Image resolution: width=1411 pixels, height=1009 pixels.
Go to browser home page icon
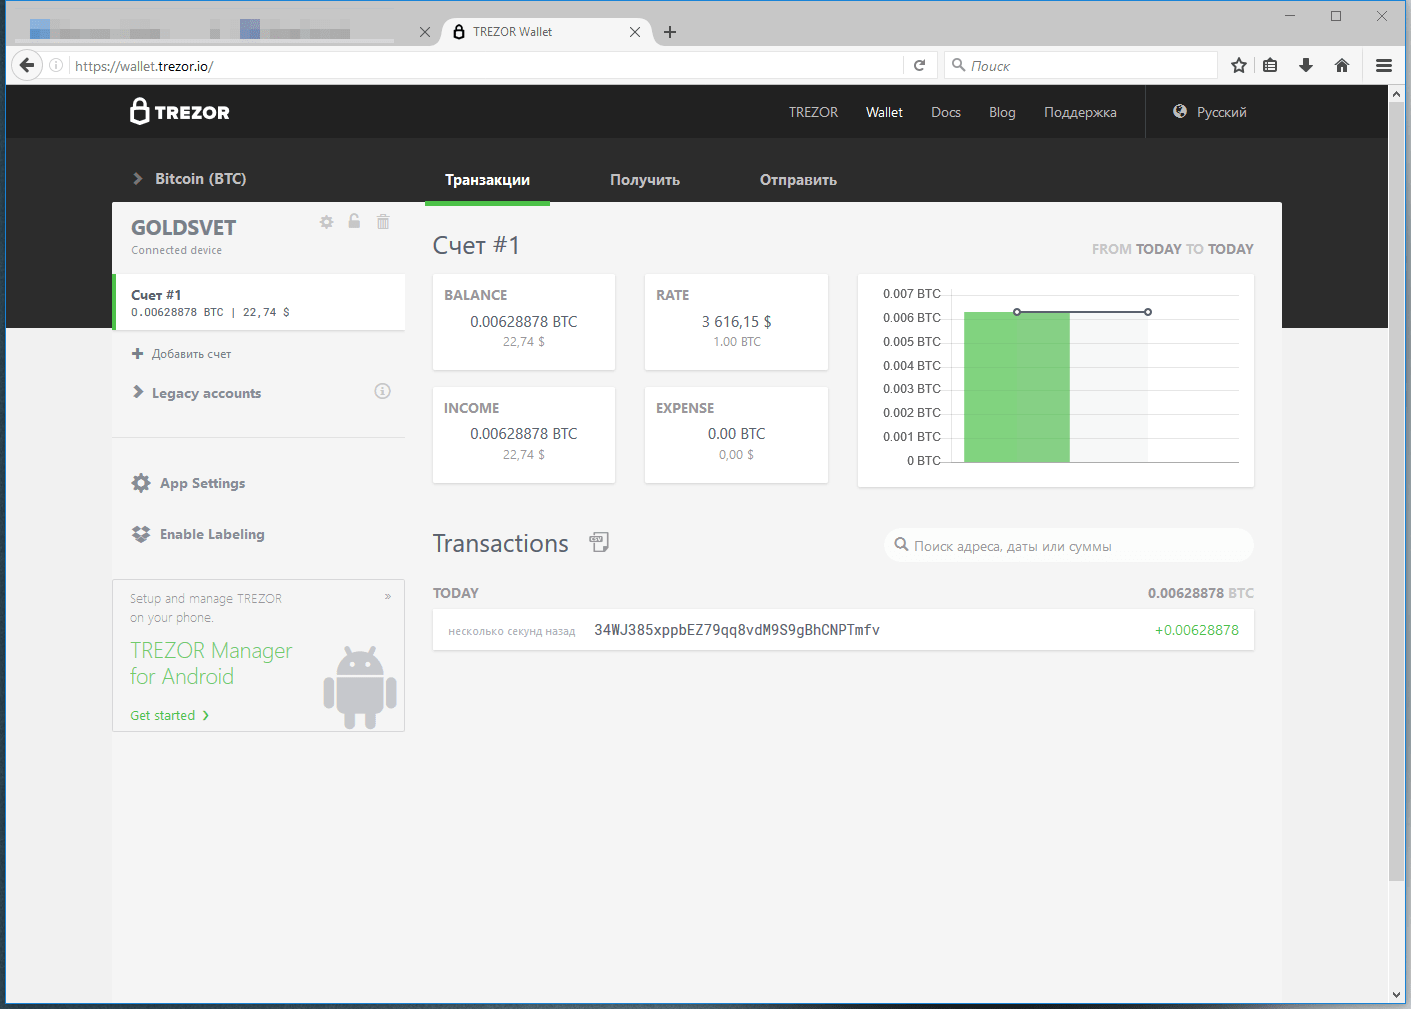pos(1342,65)
